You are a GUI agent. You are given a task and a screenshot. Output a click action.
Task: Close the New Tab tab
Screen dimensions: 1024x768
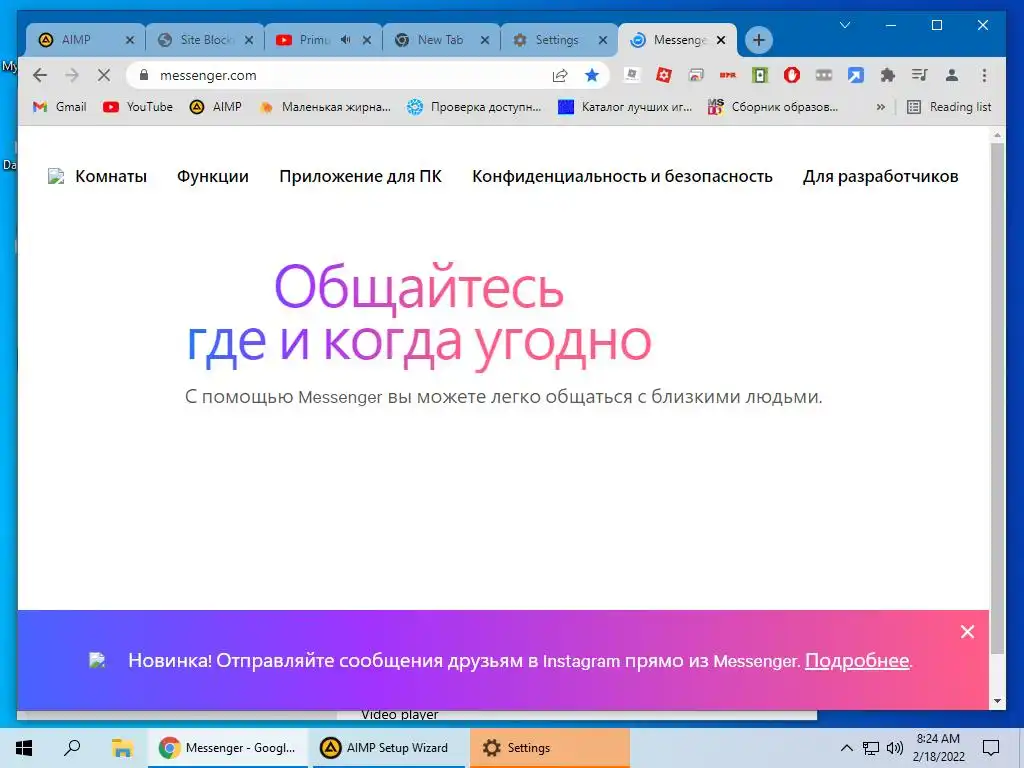click(485, 40)
